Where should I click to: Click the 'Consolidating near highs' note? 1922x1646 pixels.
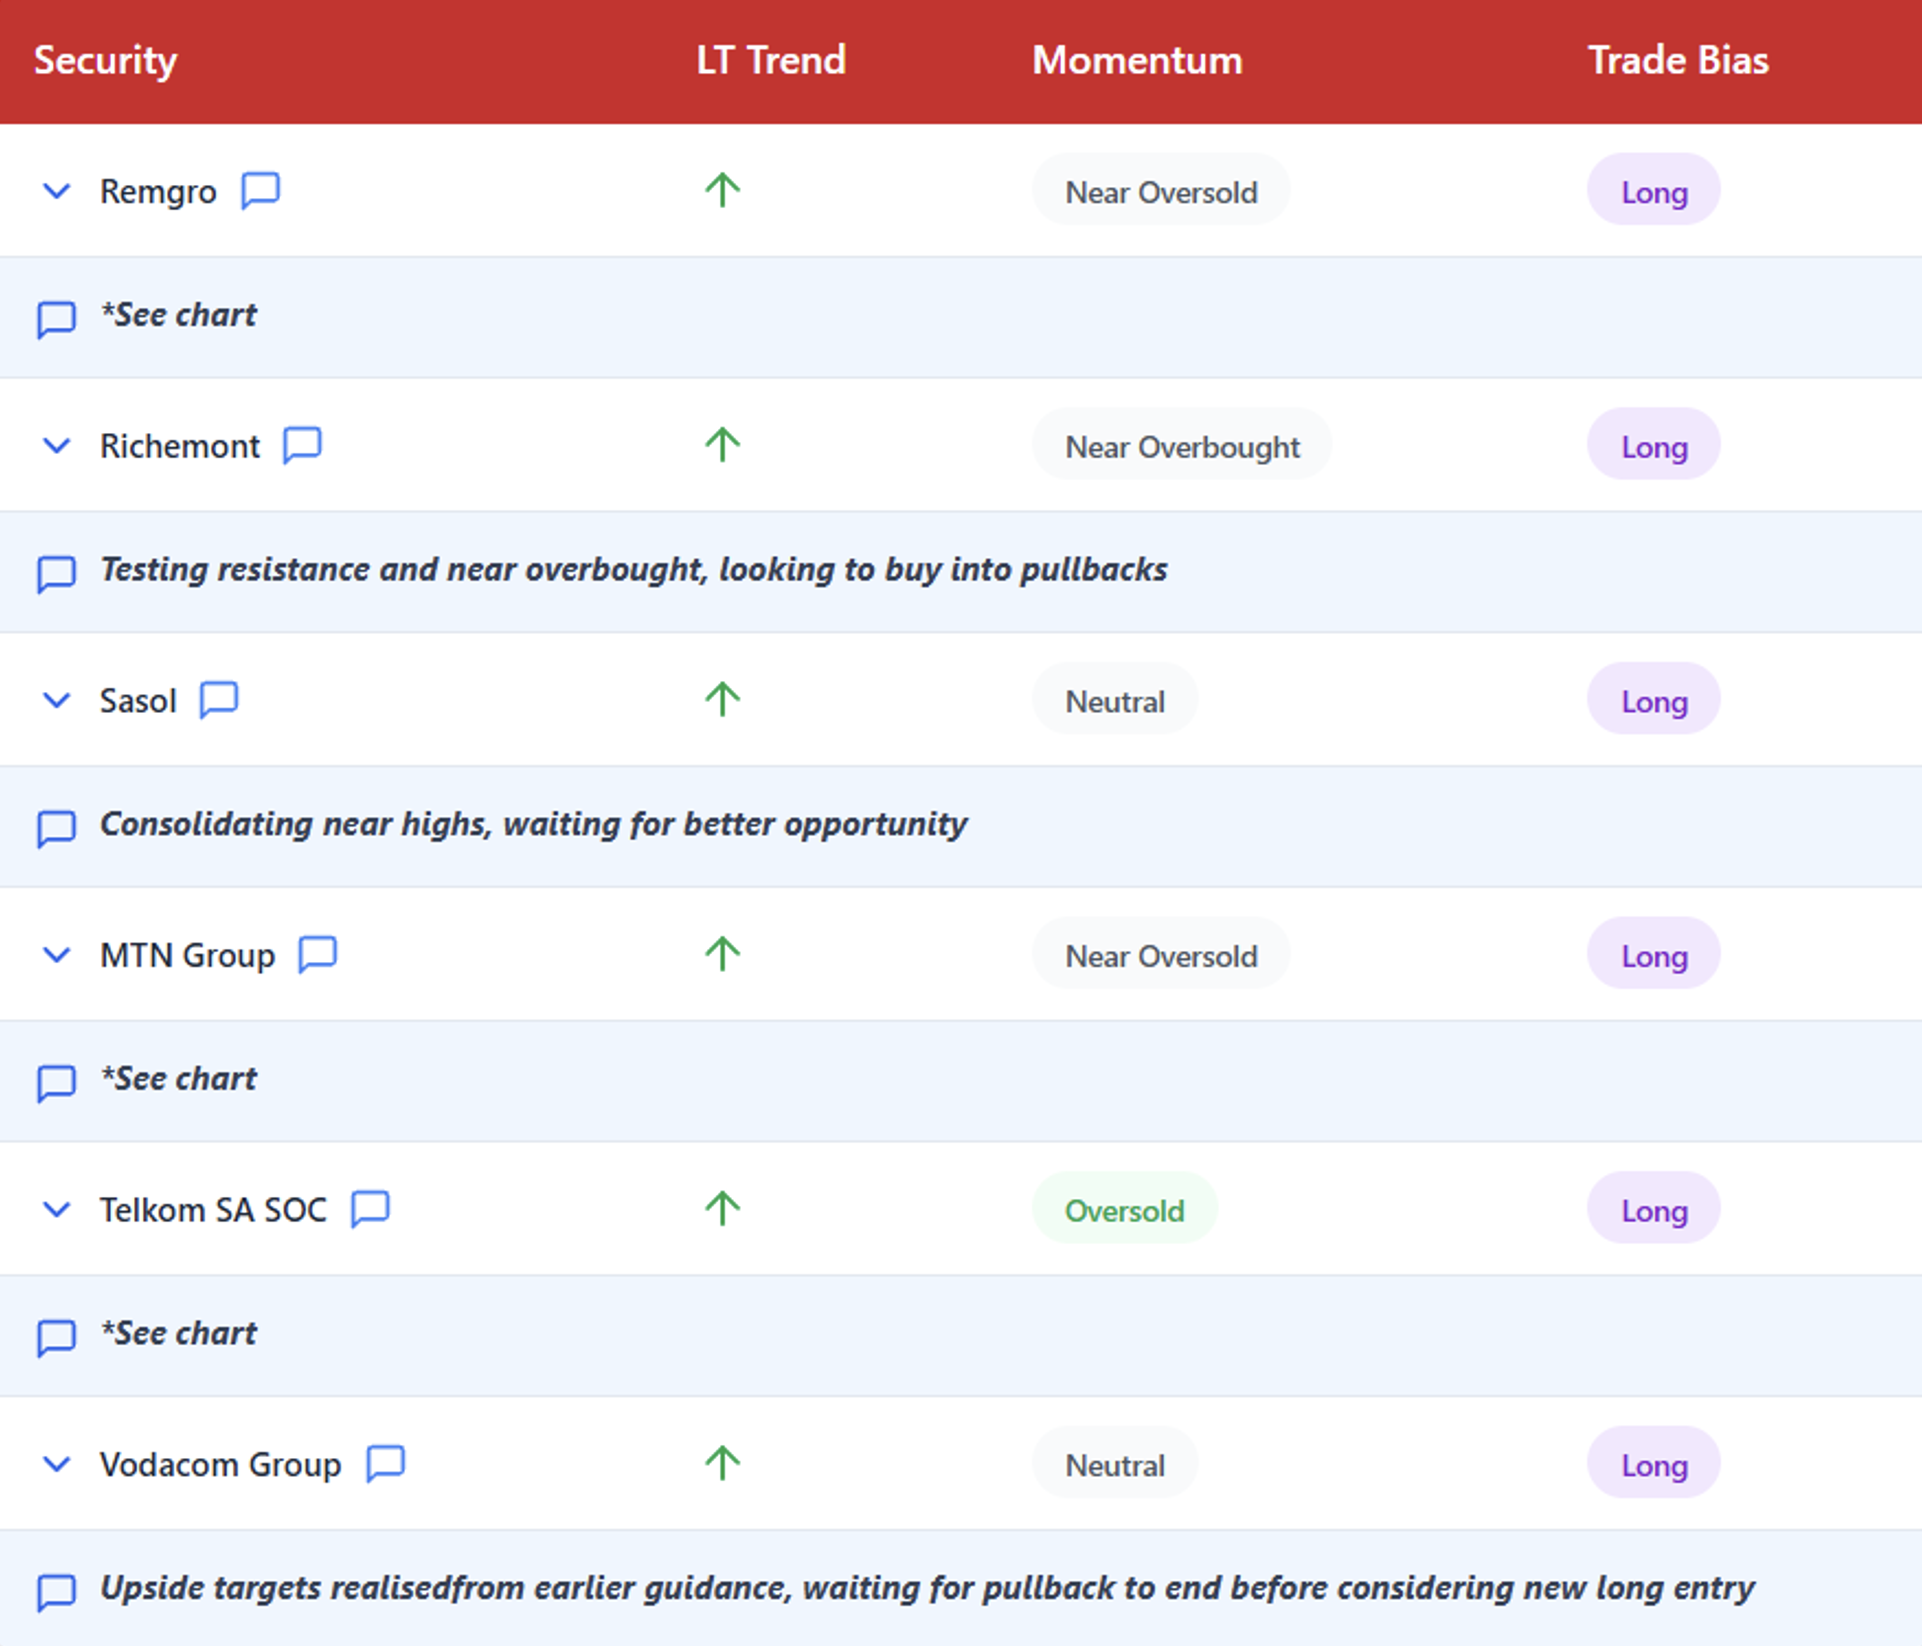533,825
